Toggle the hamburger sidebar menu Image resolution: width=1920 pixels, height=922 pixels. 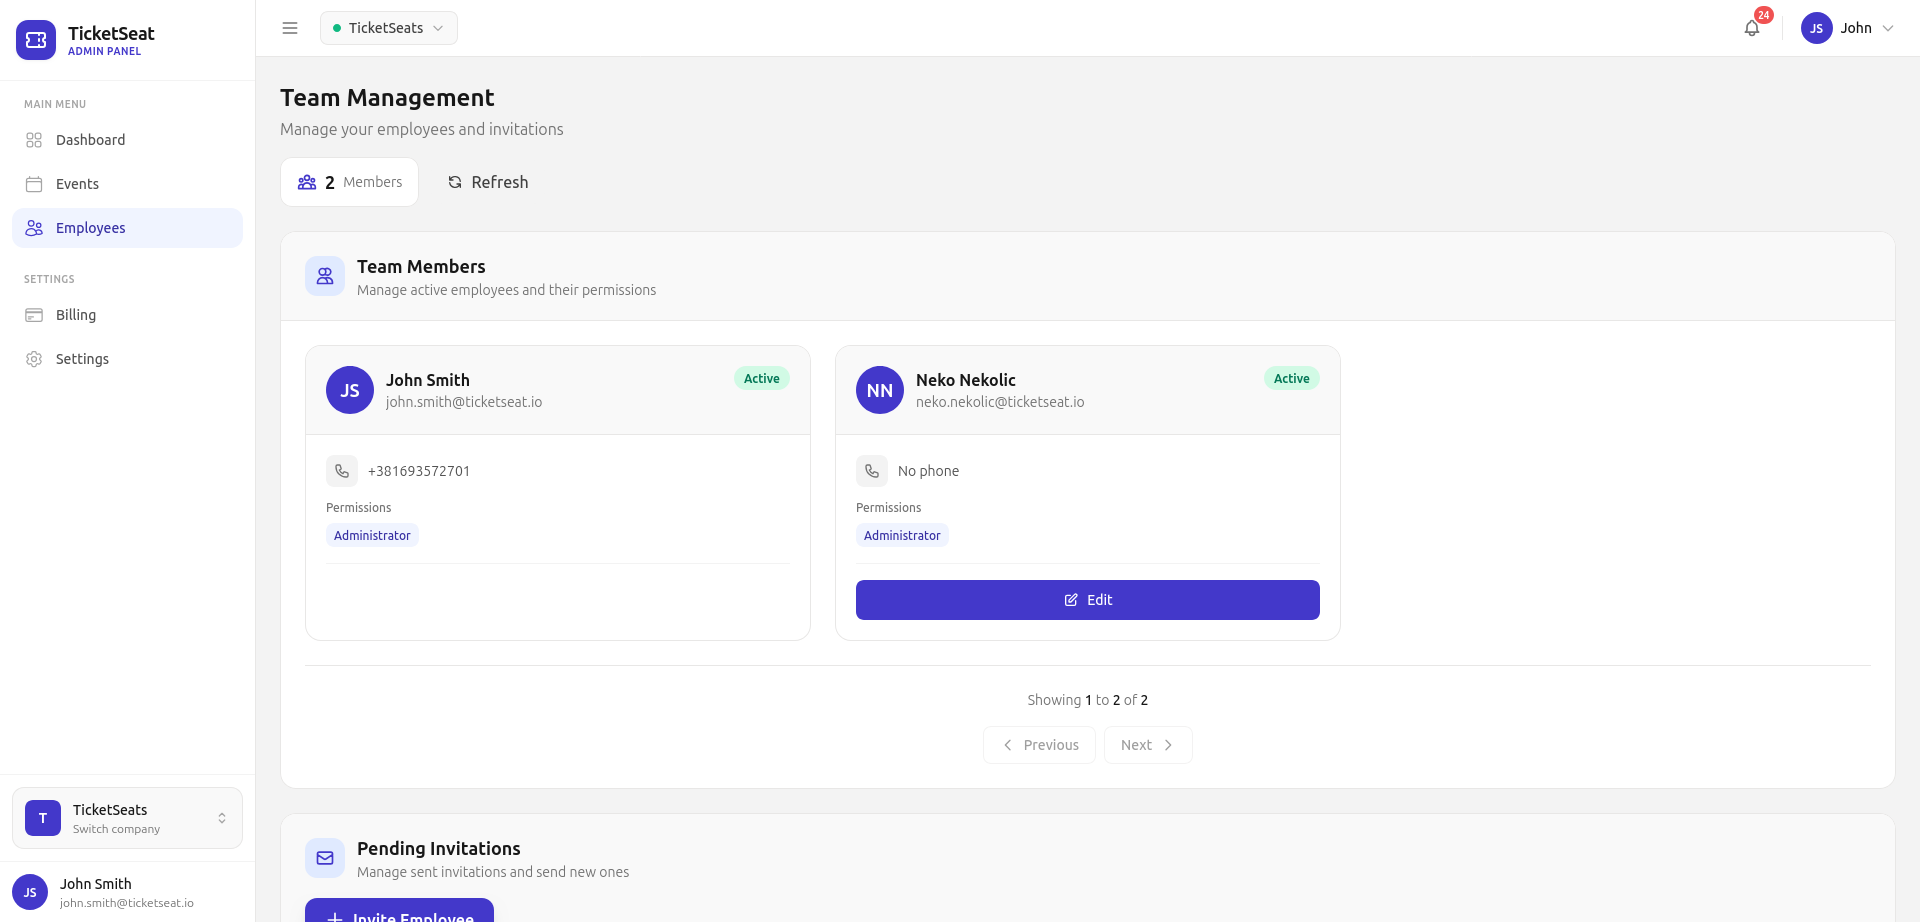coord(290,28)
